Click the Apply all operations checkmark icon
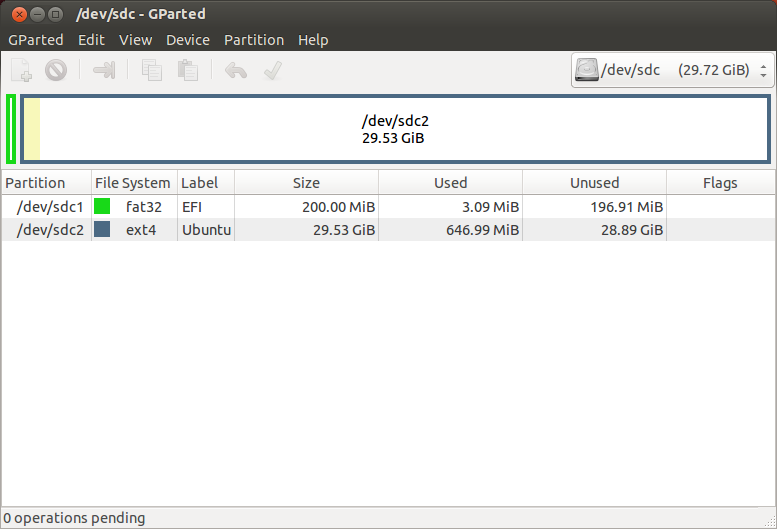 coord(273,70)
